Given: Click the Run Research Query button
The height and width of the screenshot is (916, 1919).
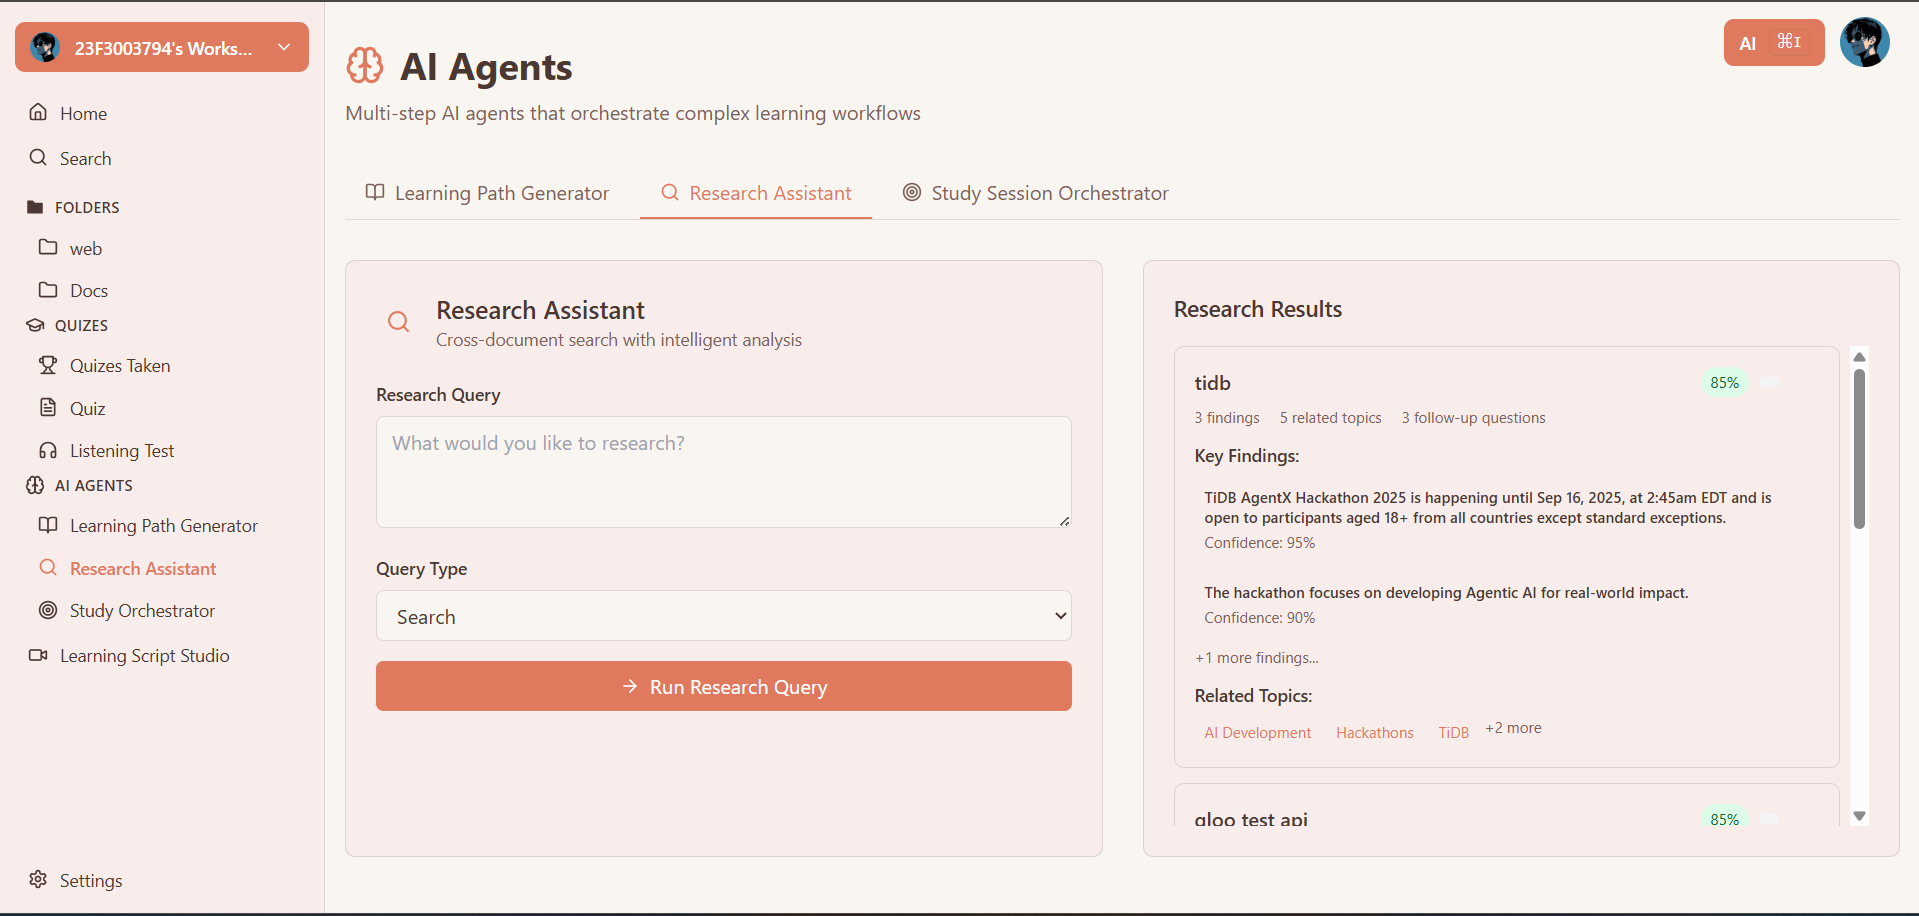Looking at the screenshot, I should coord(723,686).
